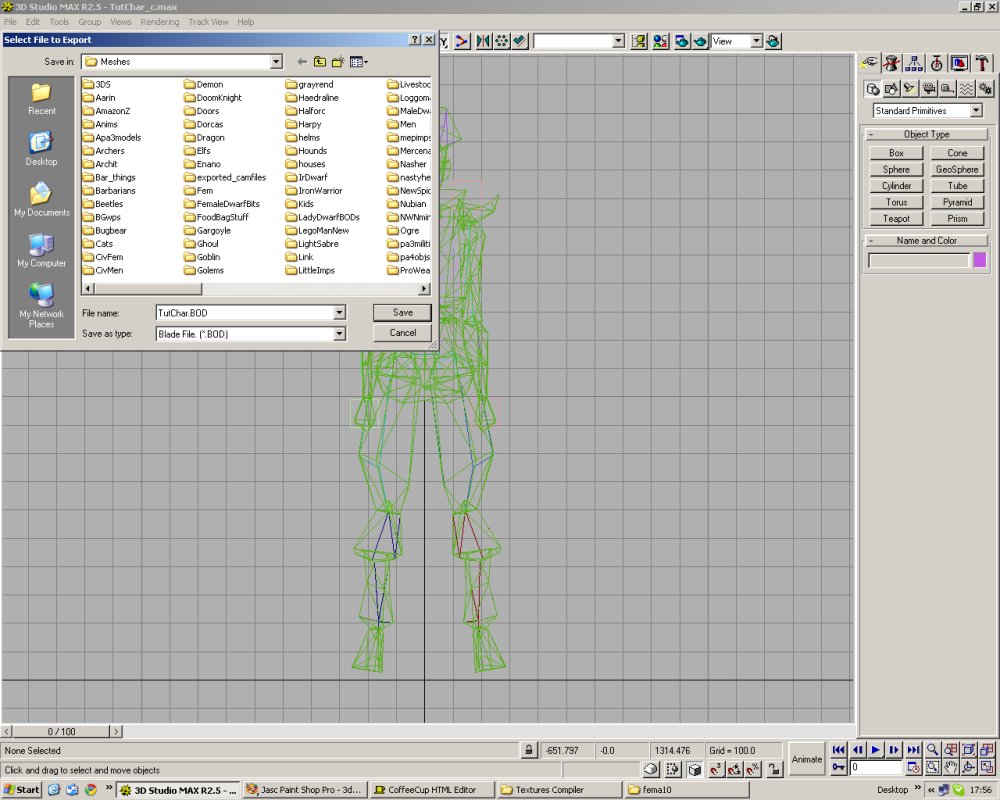The height and width of the screenshot is (800, 1000).
Task: Click the Cylinder primitive button
Action: coord(896,186)
